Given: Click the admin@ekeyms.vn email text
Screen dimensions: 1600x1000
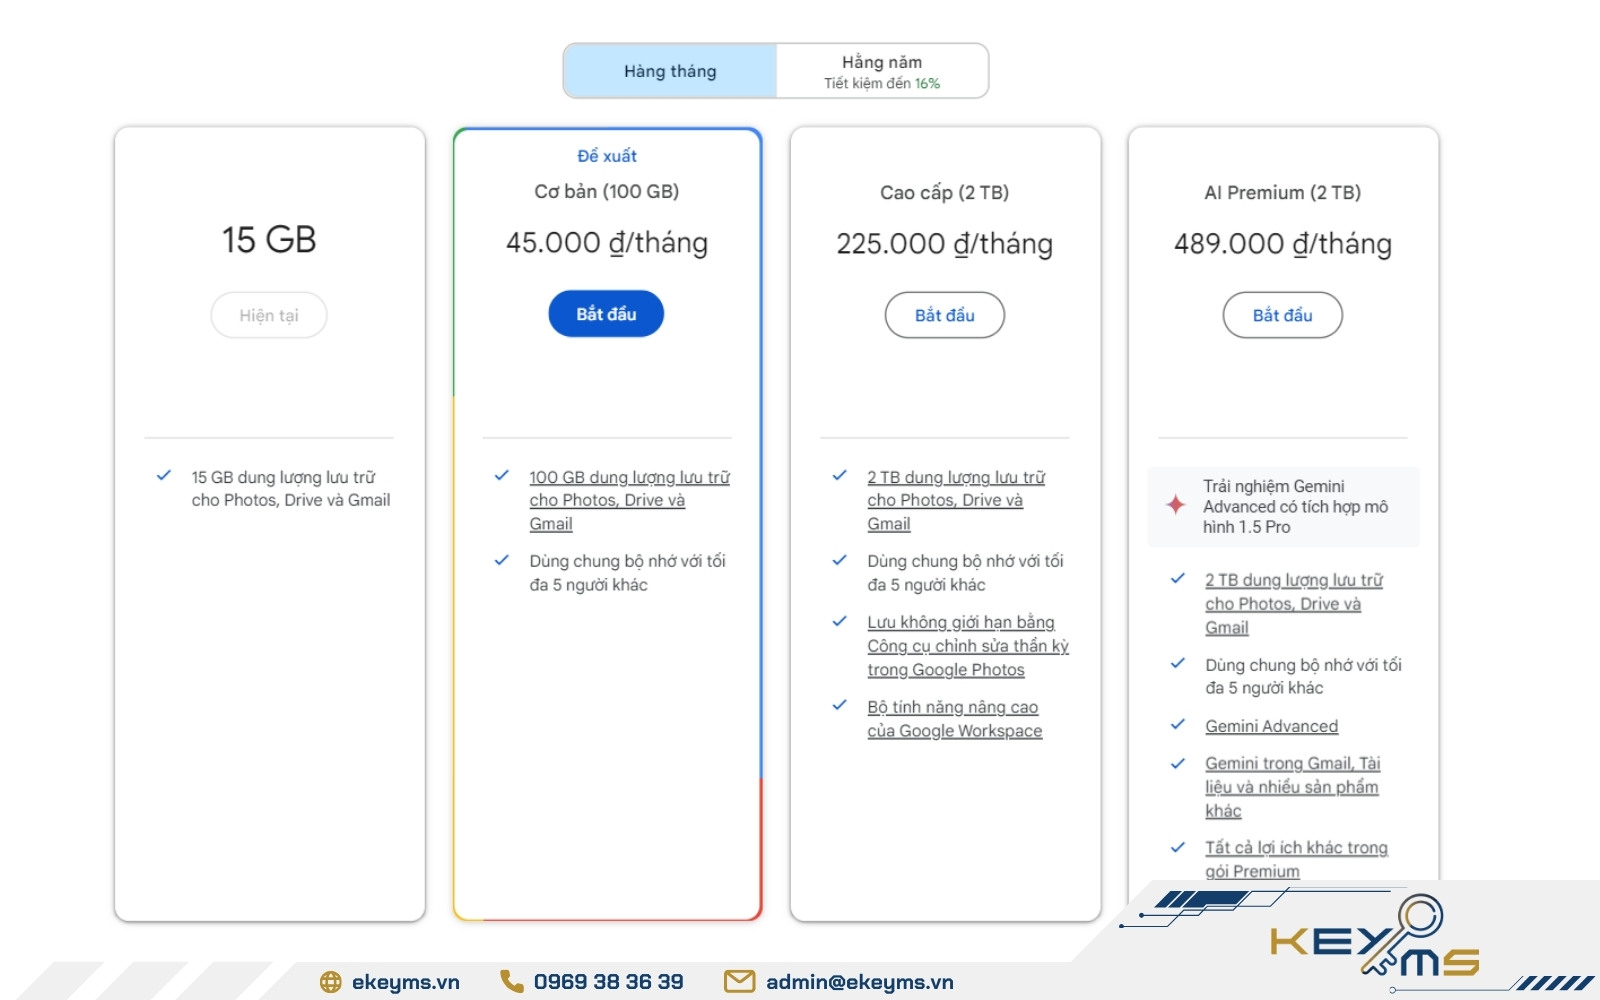Looking at the screenshot, I should [x=859, y=982].
